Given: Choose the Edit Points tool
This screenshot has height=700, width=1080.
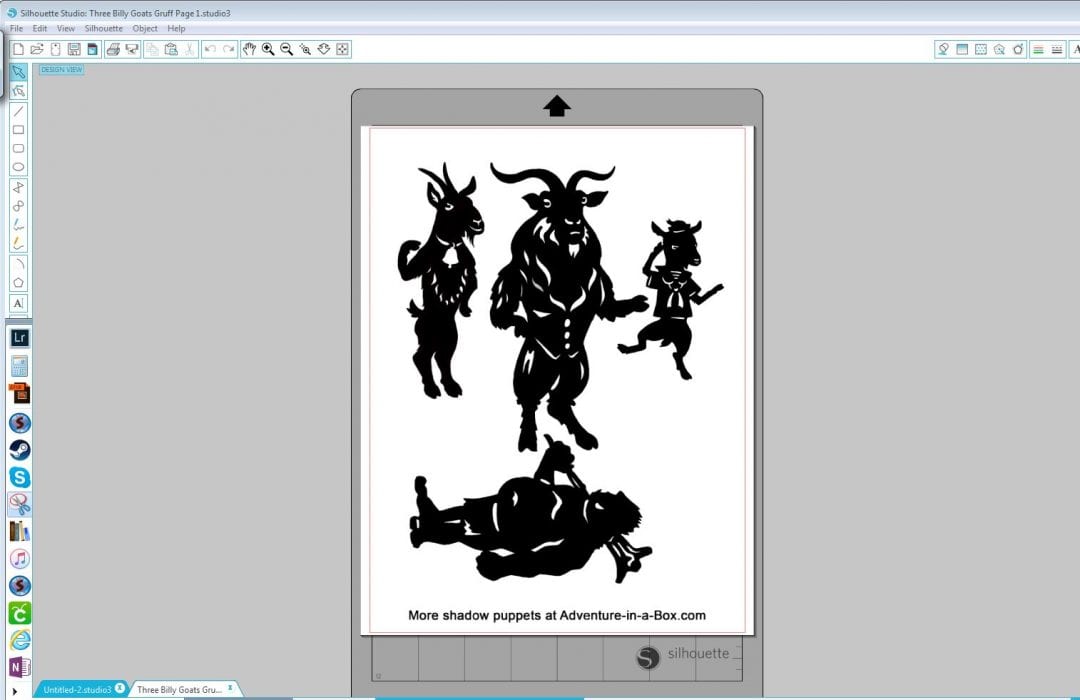Looking at the screenshot, I should [19, 91].
